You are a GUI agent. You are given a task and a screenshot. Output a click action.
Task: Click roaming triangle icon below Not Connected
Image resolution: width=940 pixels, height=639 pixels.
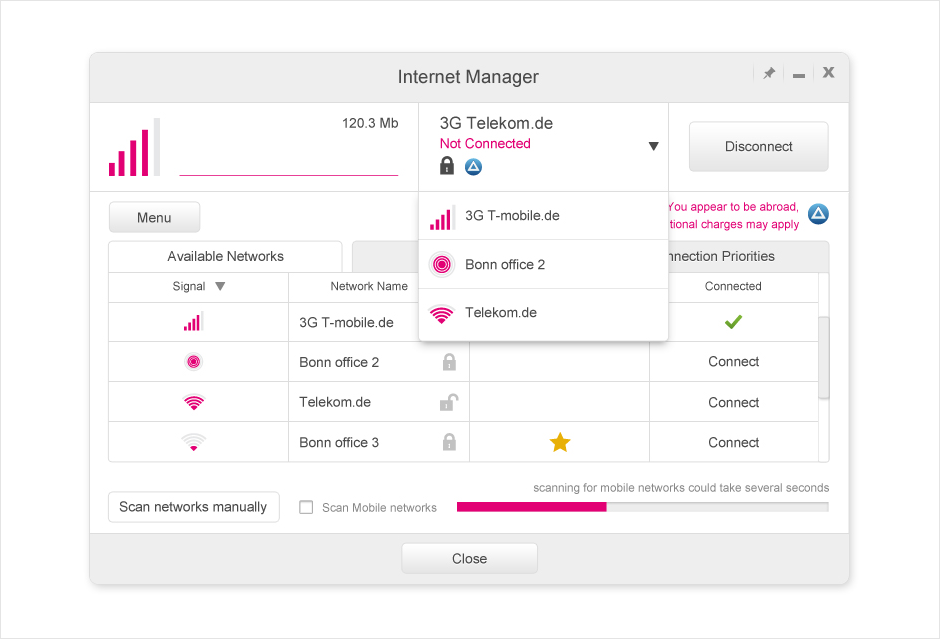[x=474, y=167]
